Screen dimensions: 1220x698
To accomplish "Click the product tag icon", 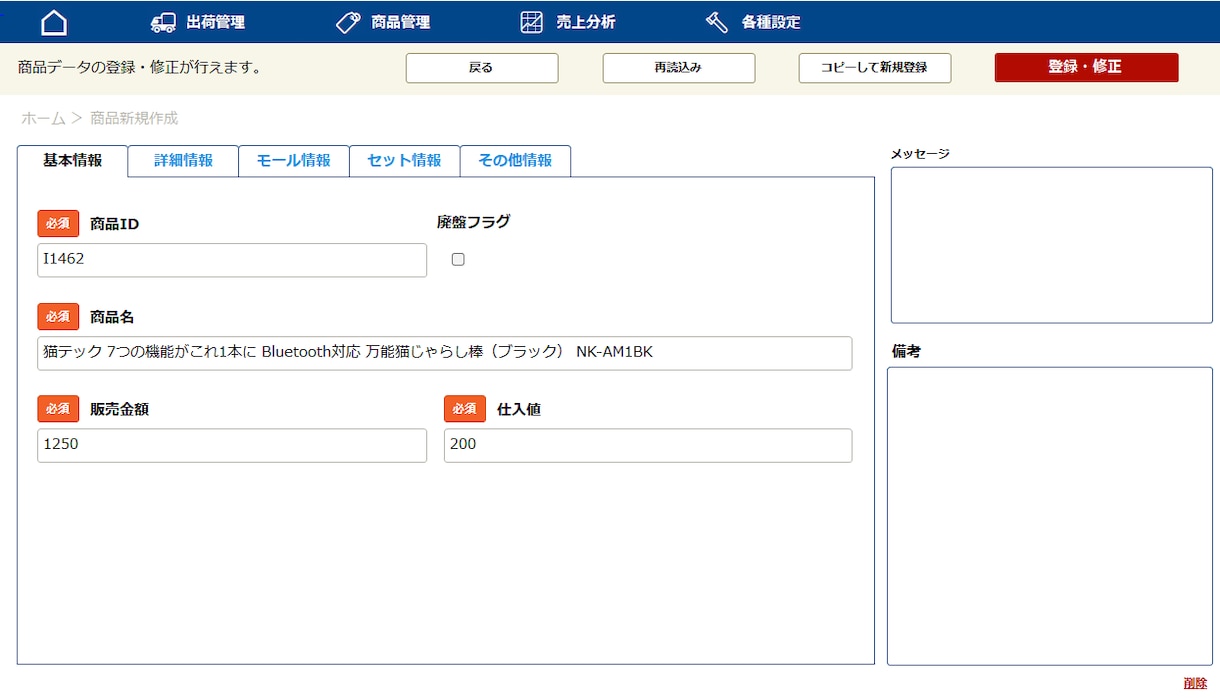I will click(x=348, y=22).
